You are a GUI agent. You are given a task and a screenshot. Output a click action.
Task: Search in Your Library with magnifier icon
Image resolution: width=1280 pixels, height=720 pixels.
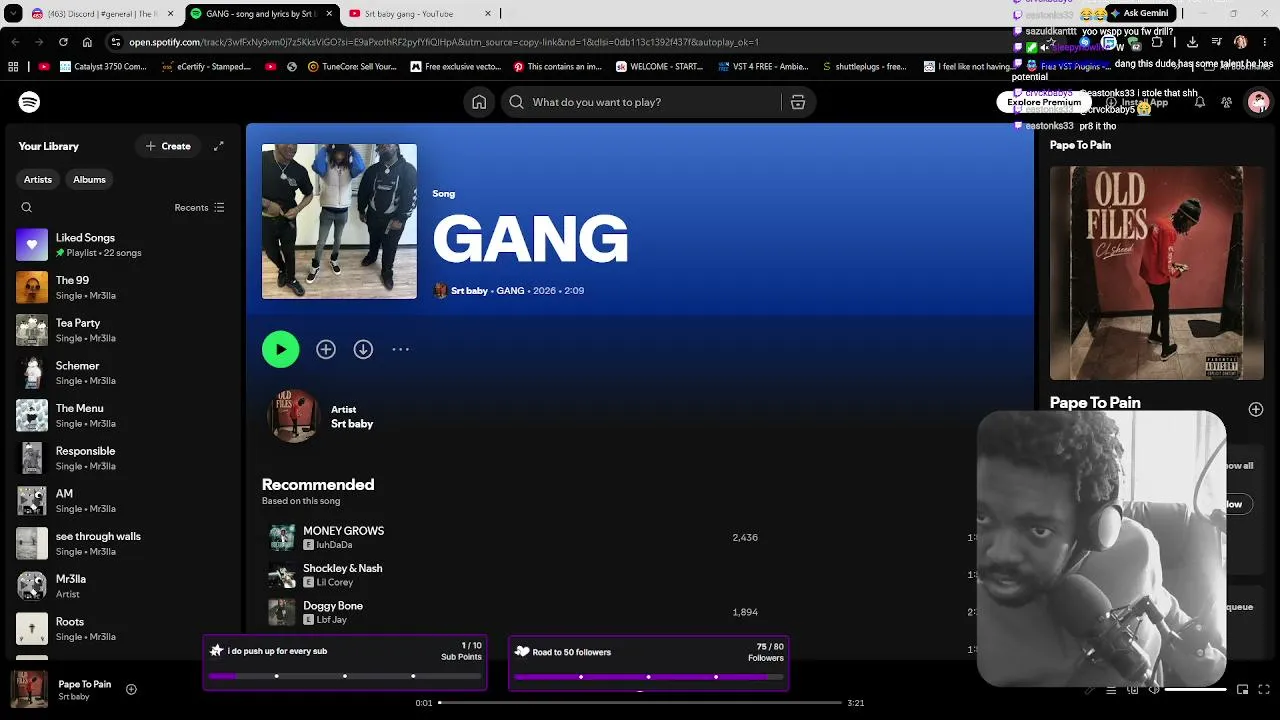[27, 208]
